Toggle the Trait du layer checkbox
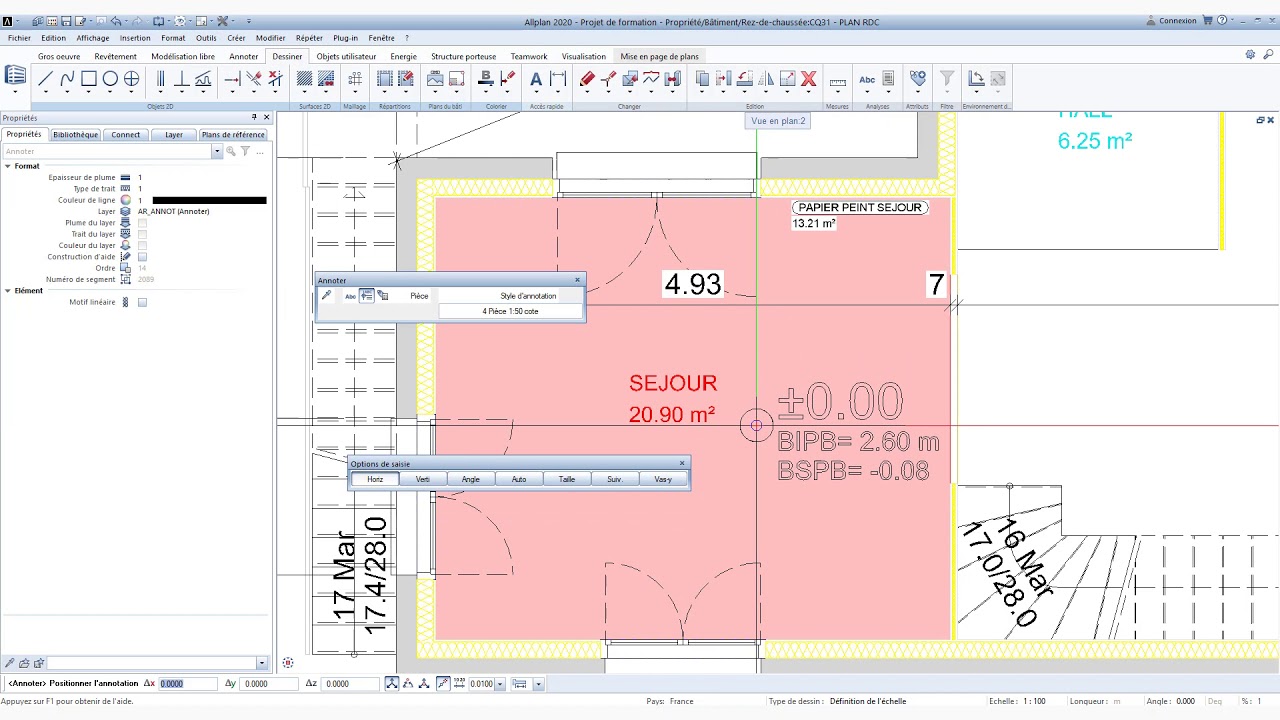1280x720 pixels. click(x=142, y=234)
